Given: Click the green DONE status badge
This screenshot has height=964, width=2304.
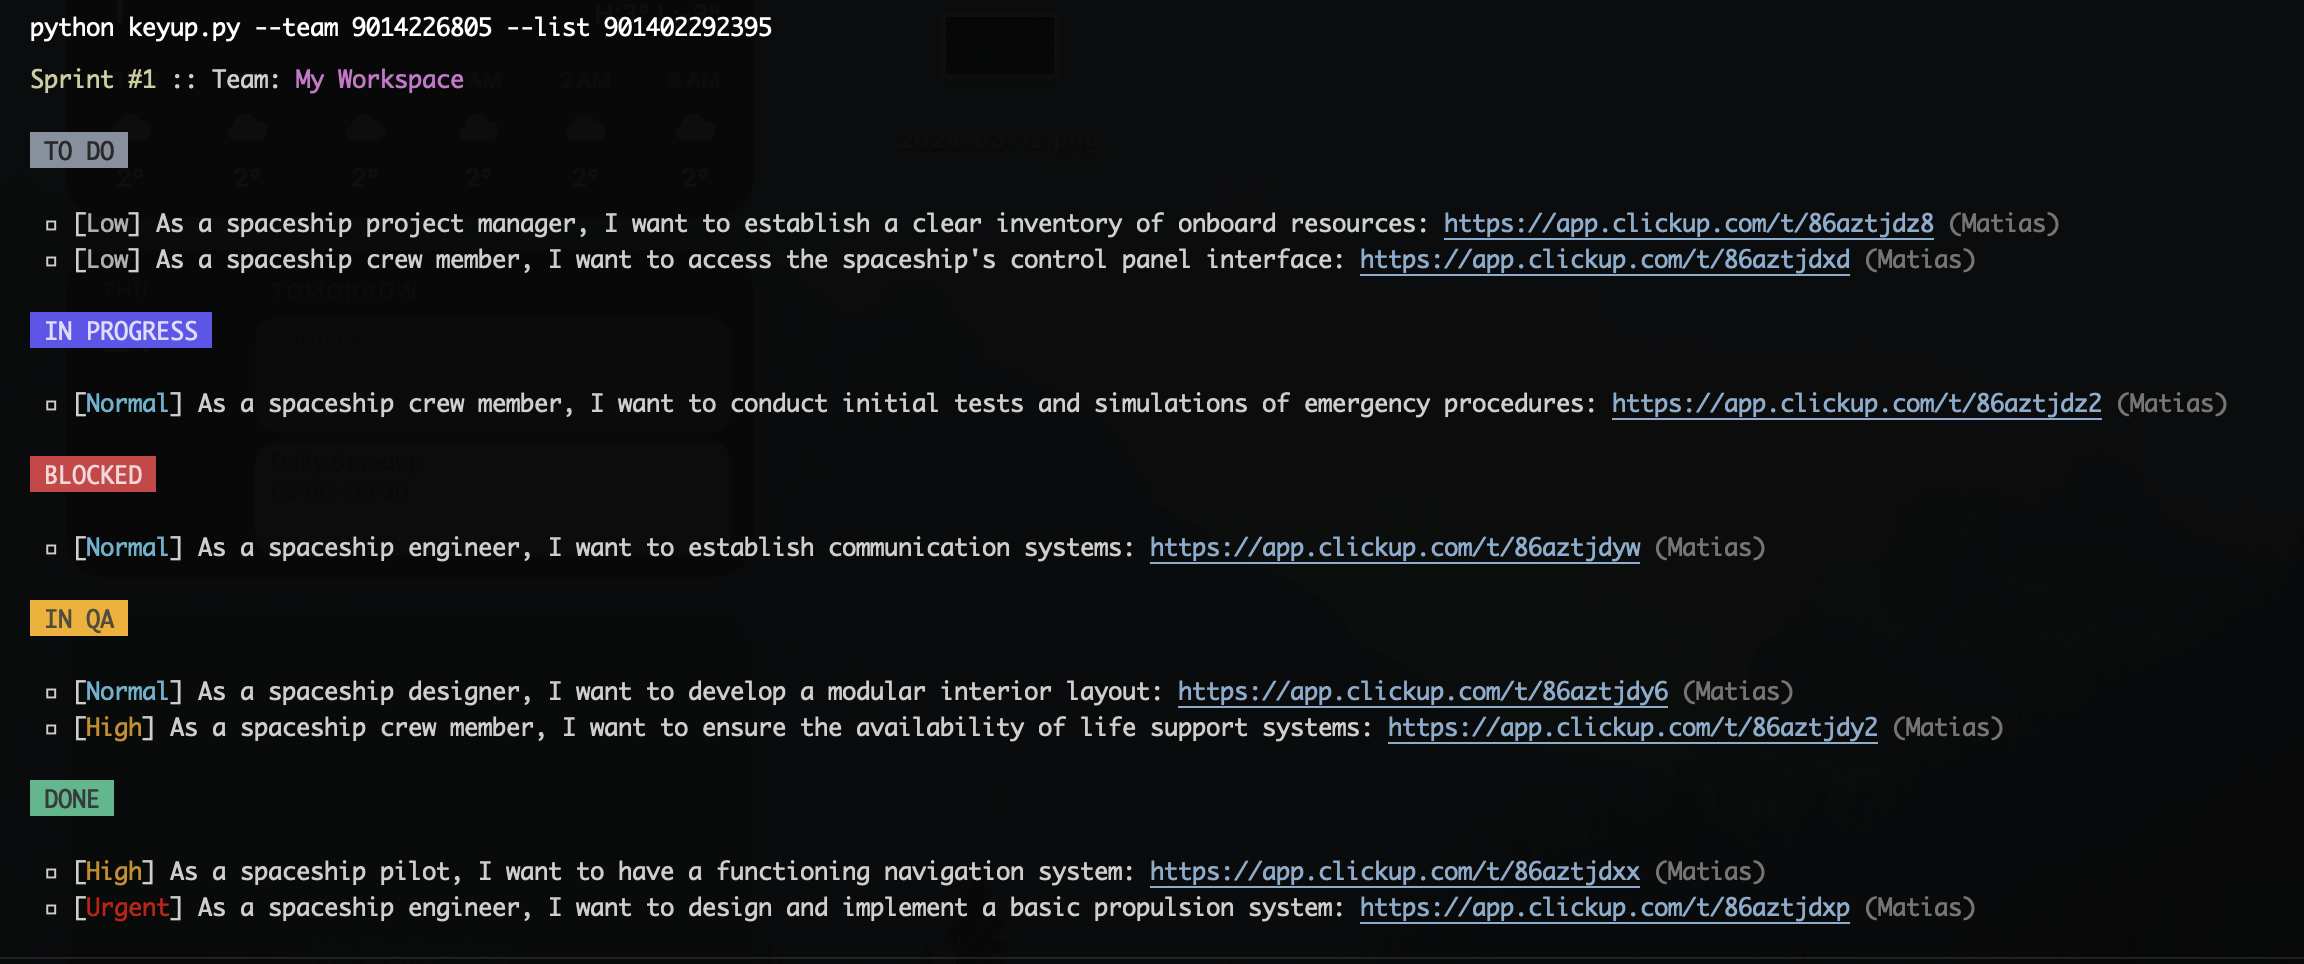Looking at the screenshot, I should coord(72,799).
